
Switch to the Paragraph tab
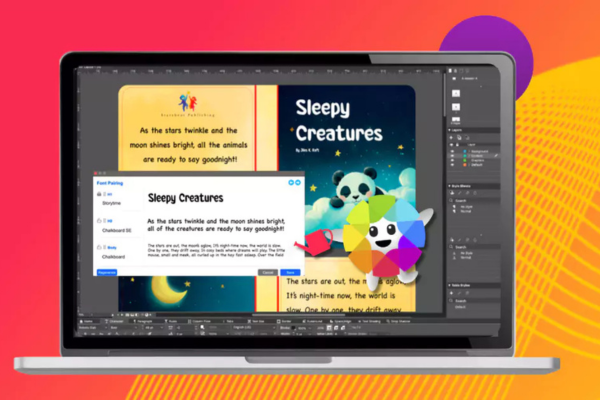point(142,321)
